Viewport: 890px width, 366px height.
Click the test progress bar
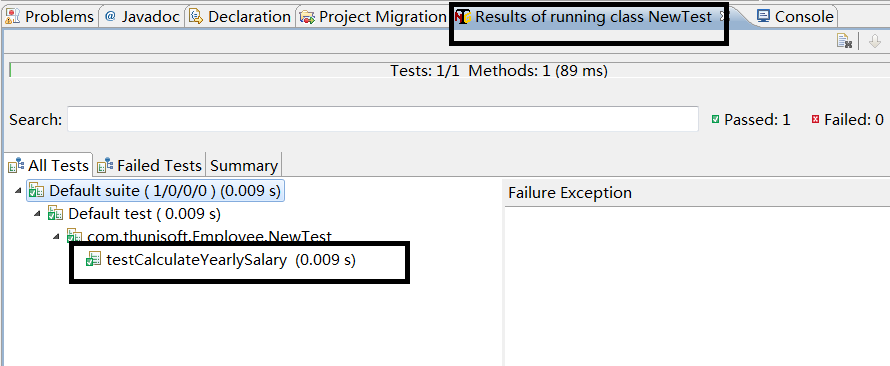click(x=448, y=71)
